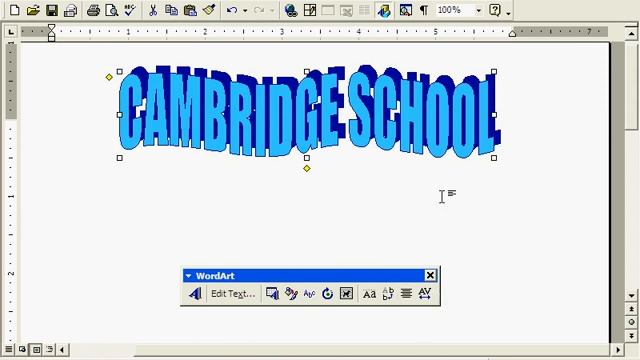640x360 pixels.
Task: Go to next page with double-down arrow
Action: 631,336
